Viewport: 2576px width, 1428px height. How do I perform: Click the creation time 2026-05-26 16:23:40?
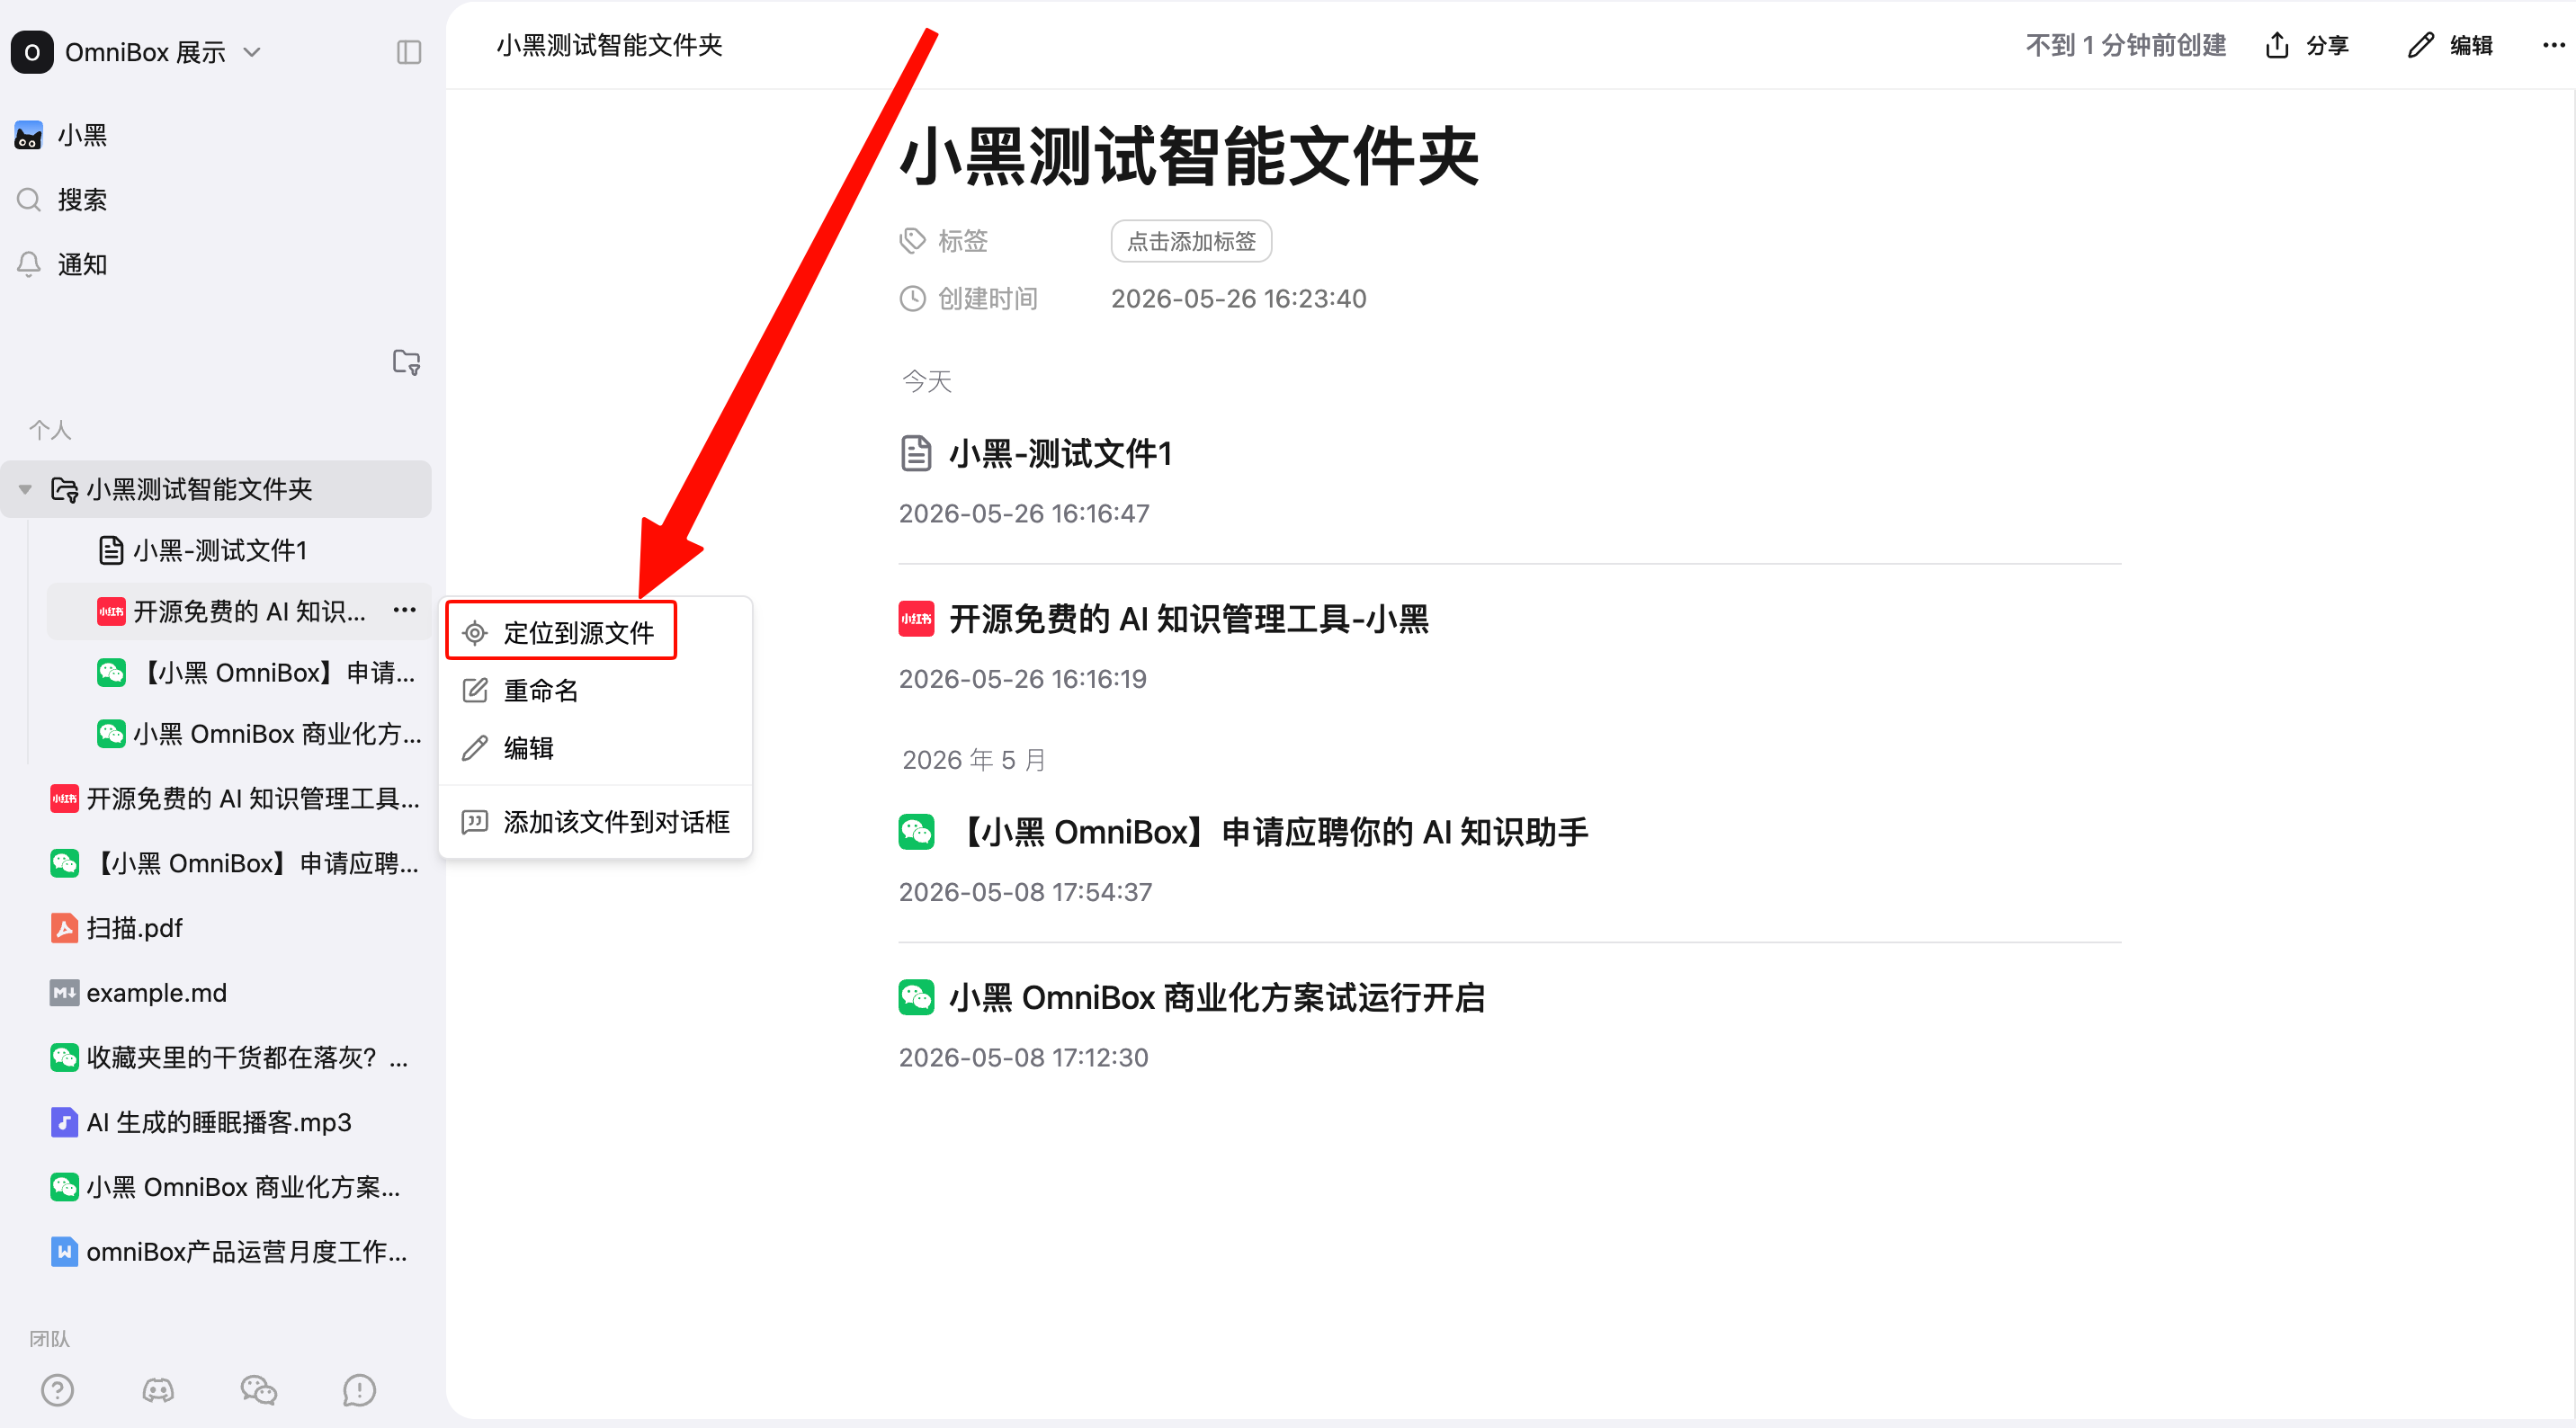pos(1239,299)
